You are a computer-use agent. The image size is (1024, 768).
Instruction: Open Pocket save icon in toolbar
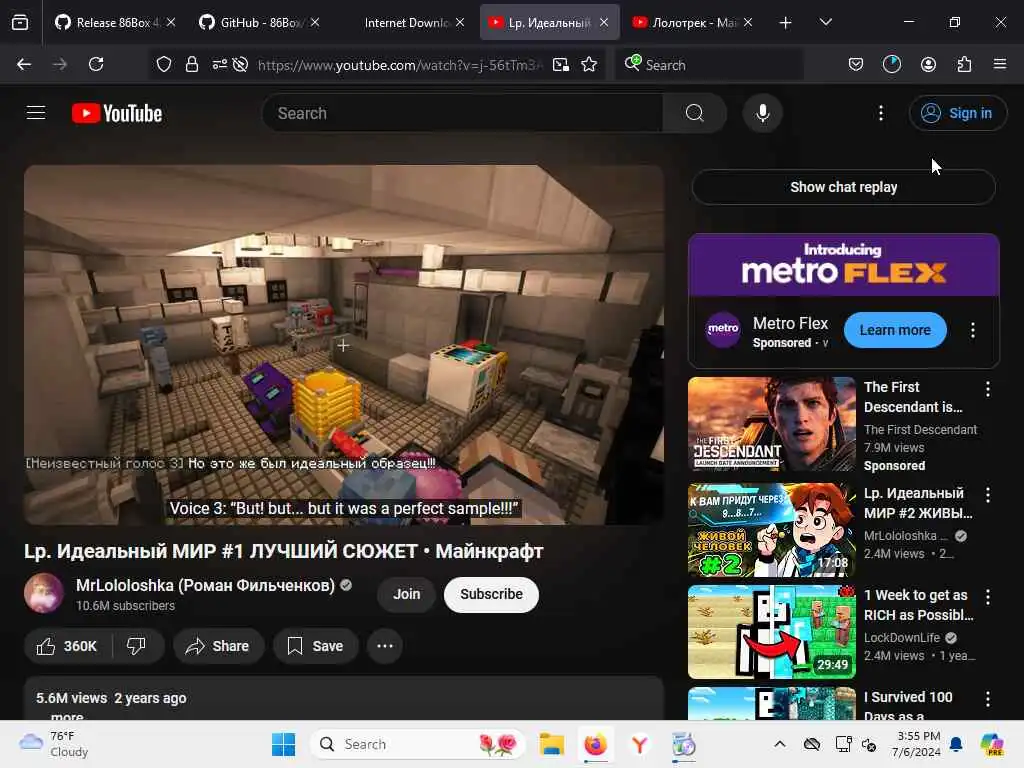click(x=856, y=64)
